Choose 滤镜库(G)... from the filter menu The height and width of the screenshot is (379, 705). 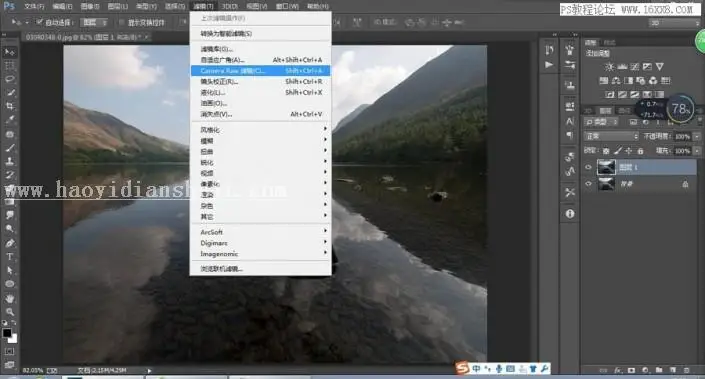click(x=261, y=49)
